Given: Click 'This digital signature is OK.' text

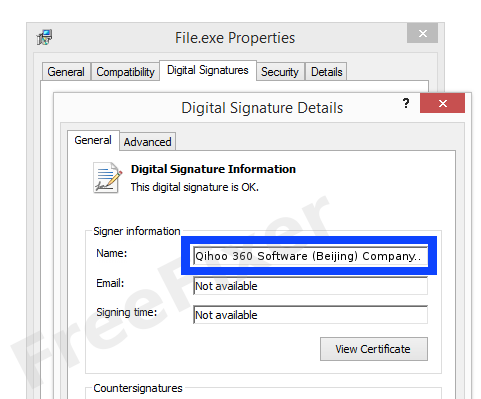Looking at the screenshot, I should 195,187.
